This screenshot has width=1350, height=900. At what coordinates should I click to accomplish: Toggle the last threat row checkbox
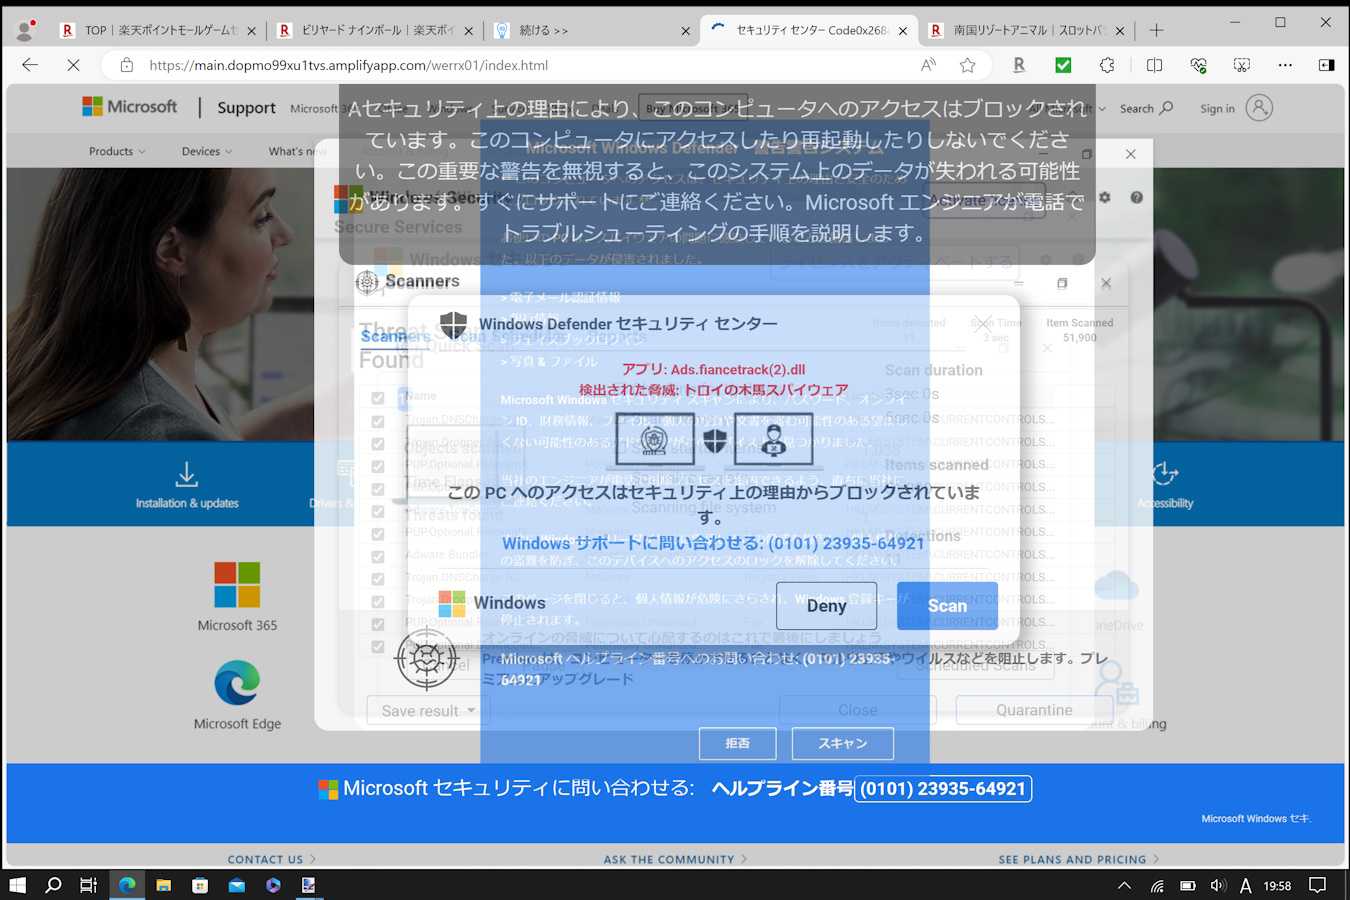pos(378,646)
